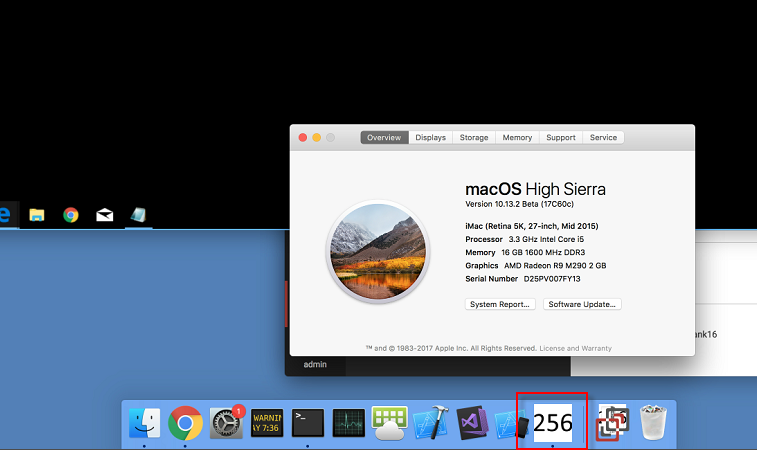Open the Service tab
Image resolution: width=757 pixels, height=450 pixels.
coord(603,138)
